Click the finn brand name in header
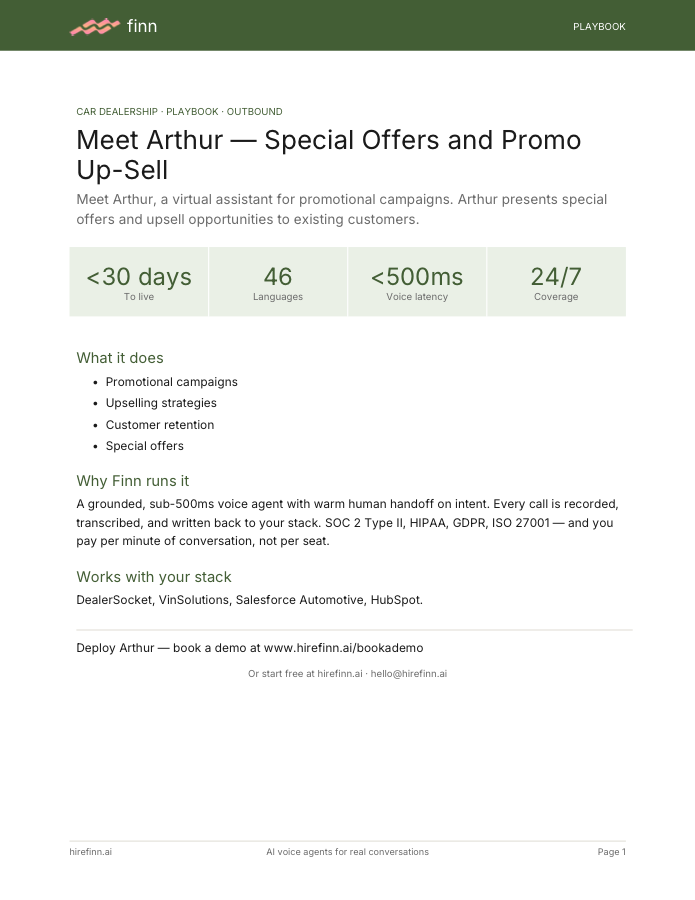The image size is (695, 900). coord(142,26)
